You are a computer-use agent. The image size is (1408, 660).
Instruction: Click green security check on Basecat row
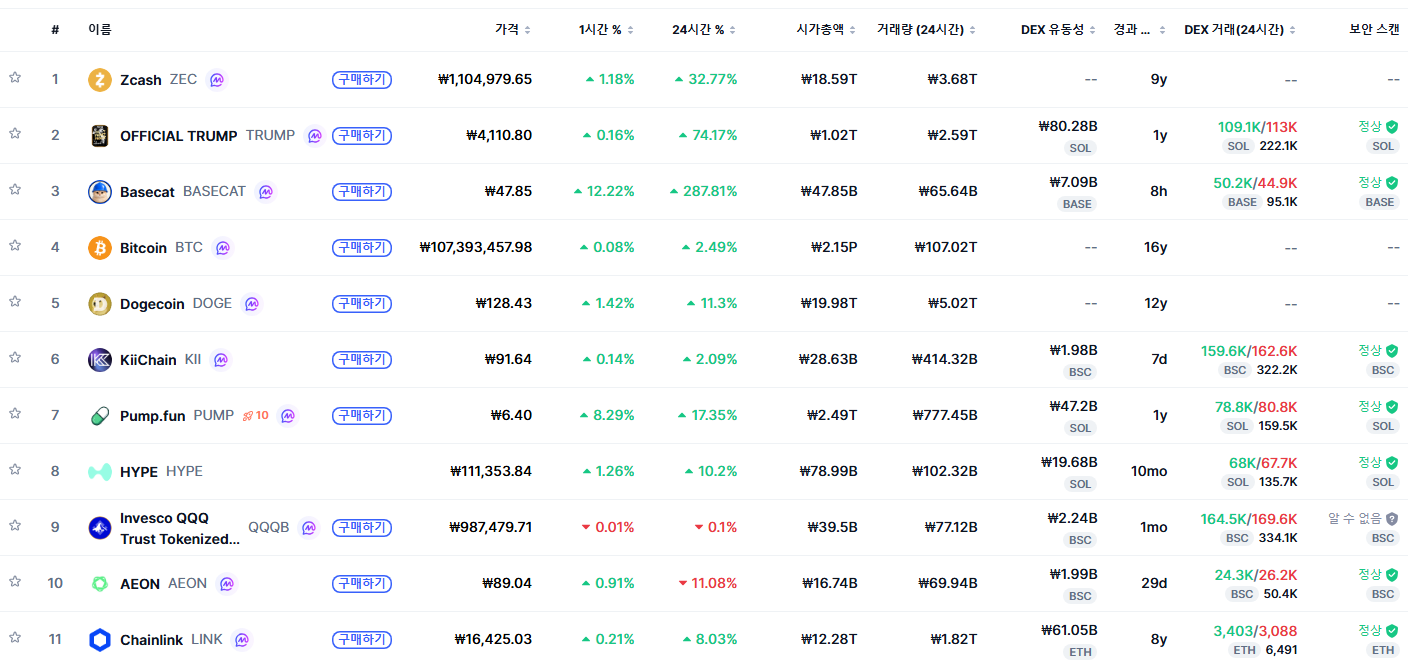pos(1392,183)
